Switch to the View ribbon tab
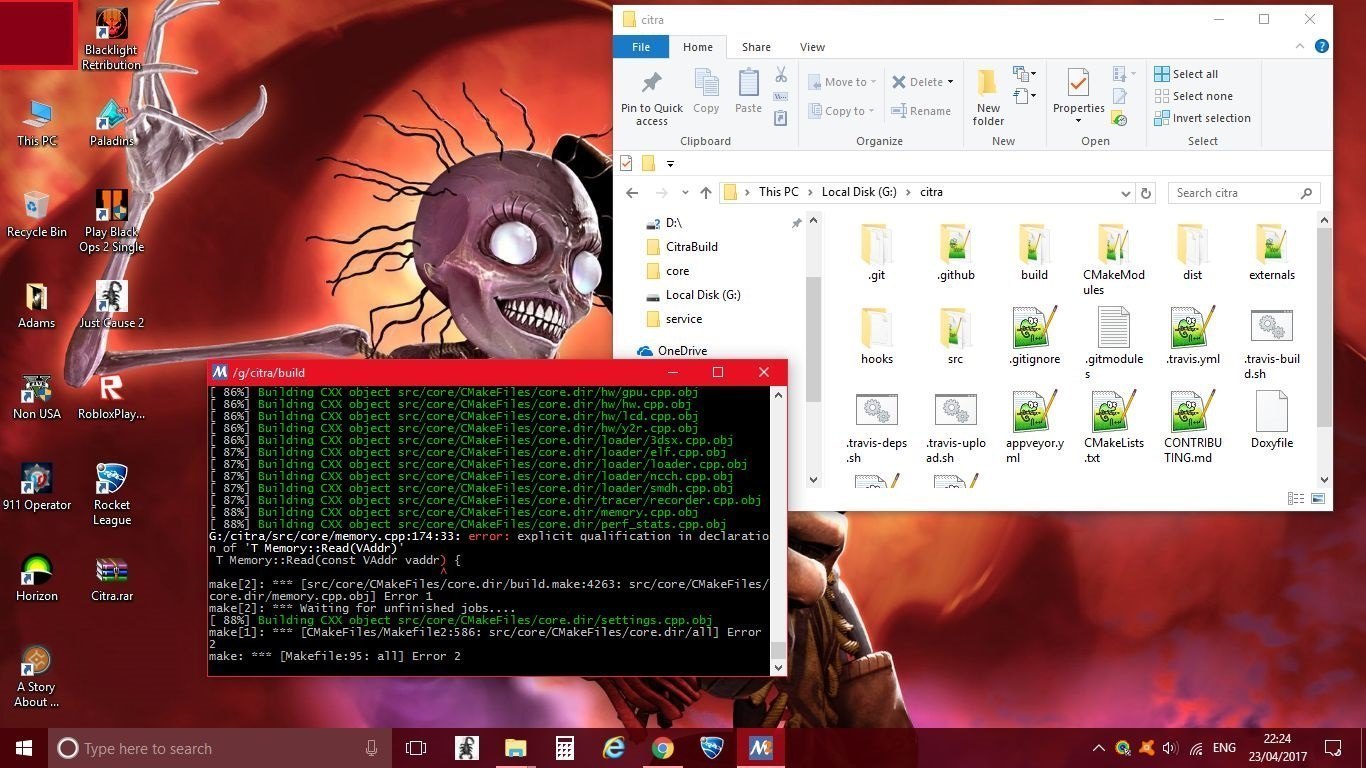Screen dimensions: 1366x768 (x=812, y=47)
